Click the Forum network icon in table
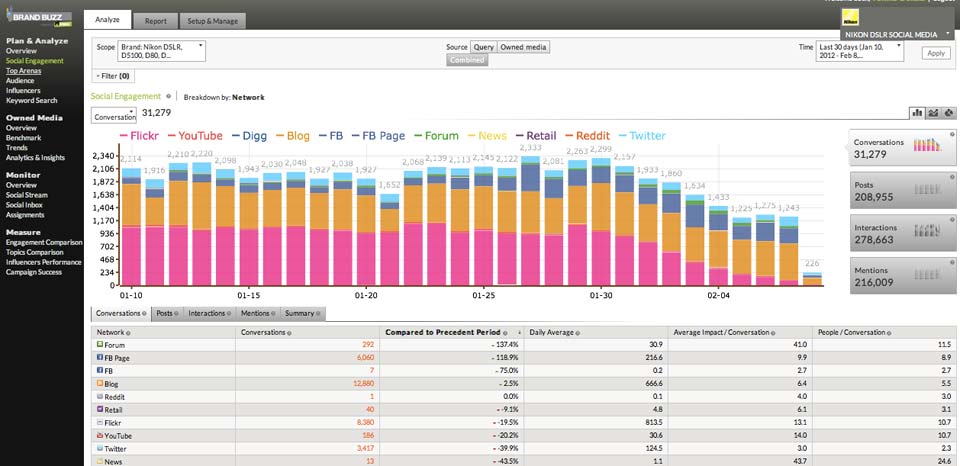960x466 pixels. pos(100,344)
